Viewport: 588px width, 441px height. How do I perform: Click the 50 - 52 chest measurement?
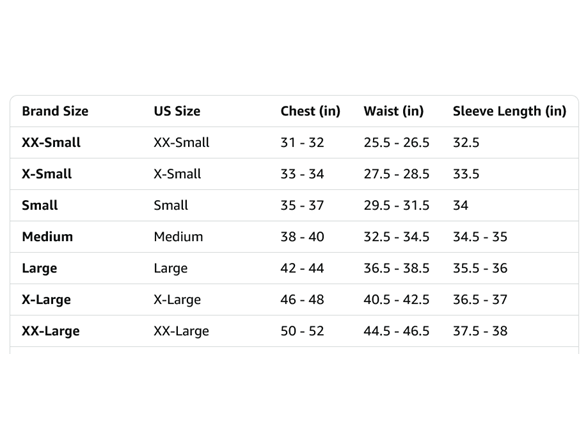[302, 331]
